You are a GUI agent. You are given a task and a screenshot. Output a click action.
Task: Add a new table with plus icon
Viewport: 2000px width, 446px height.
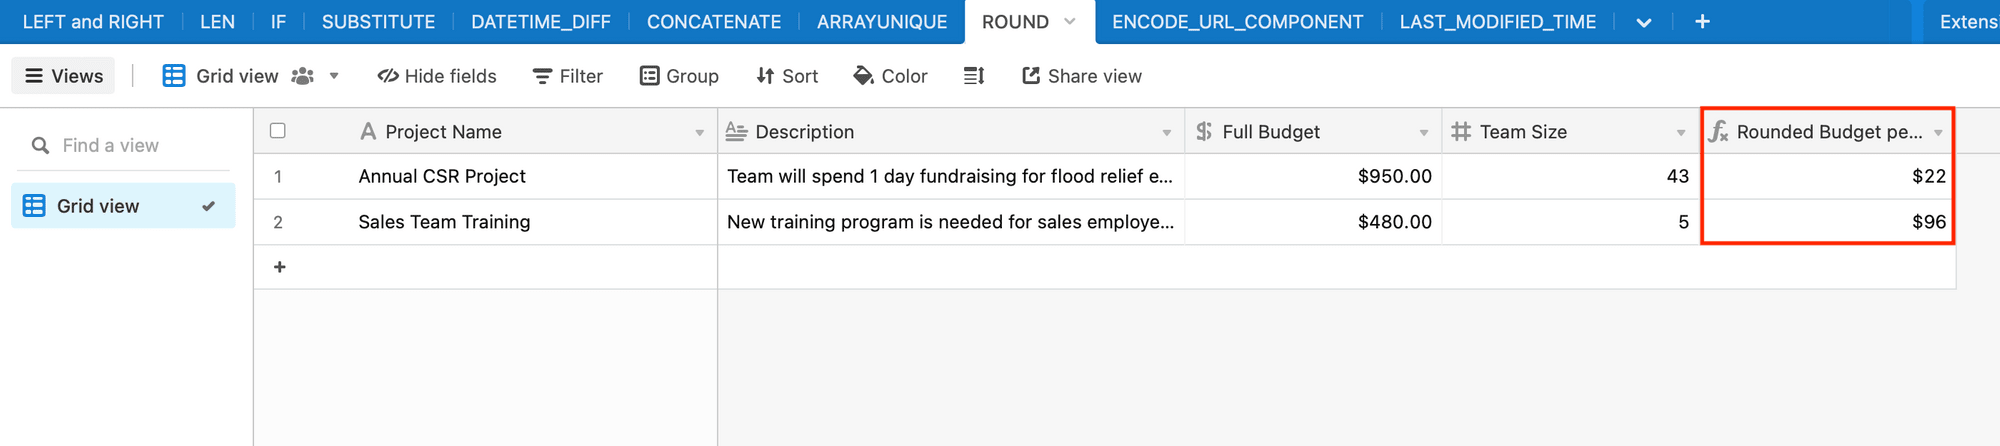point(1702,22)
